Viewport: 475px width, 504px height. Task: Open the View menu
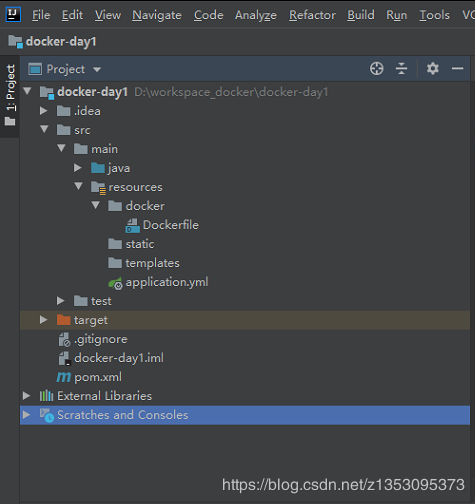pos(108,15)
